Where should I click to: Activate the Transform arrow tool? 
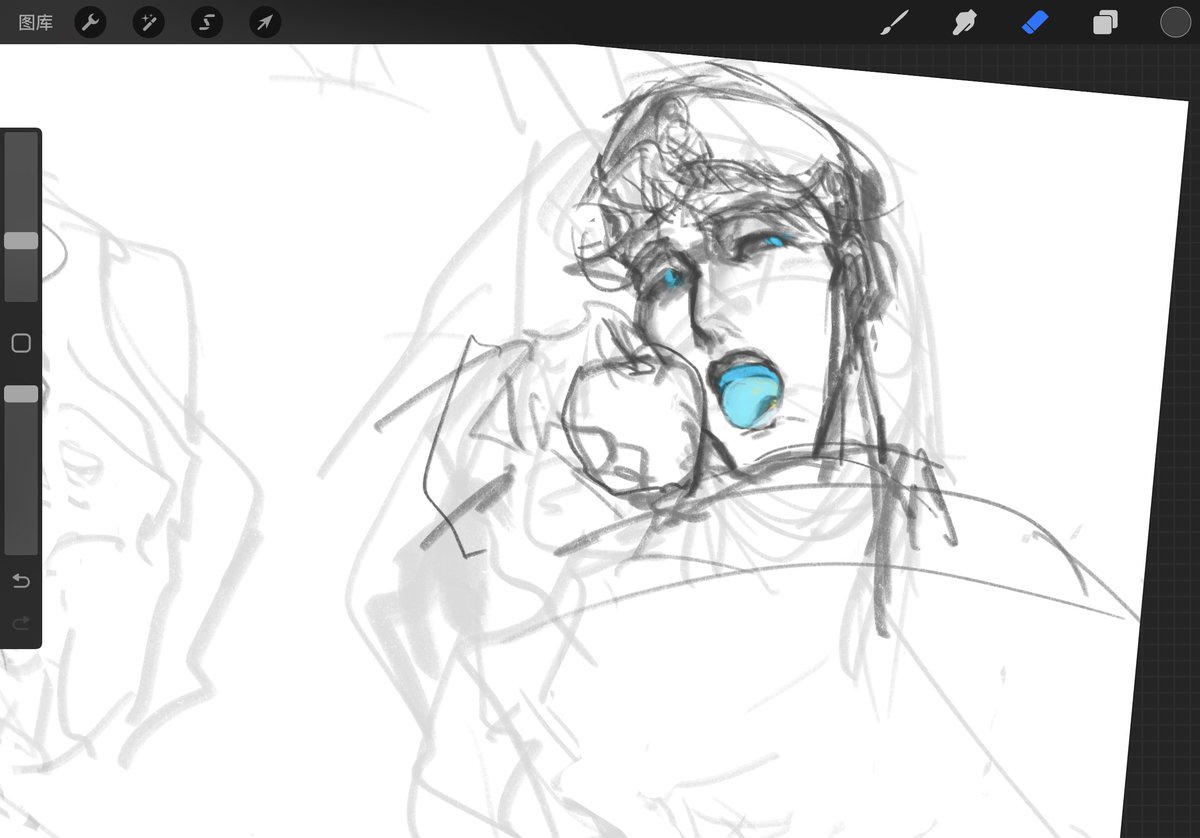click(265, 22)
